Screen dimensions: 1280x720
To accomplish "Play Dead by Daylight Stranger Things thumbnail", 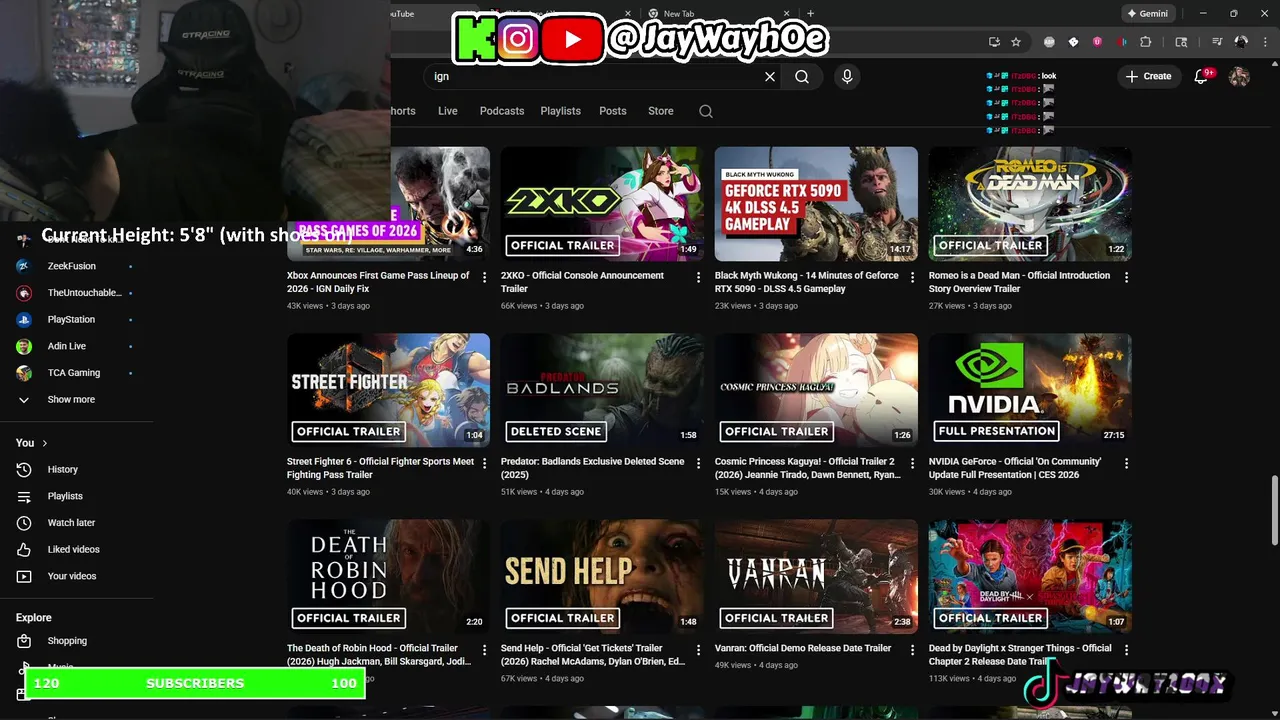I will (1030, 576).
